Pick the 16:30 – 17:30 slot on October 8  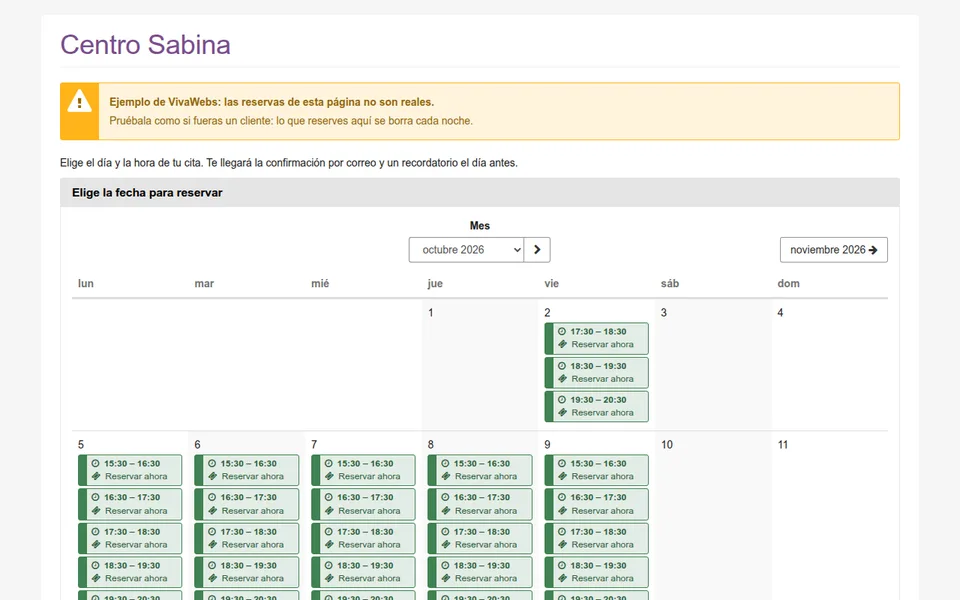[x=480, y=504]
